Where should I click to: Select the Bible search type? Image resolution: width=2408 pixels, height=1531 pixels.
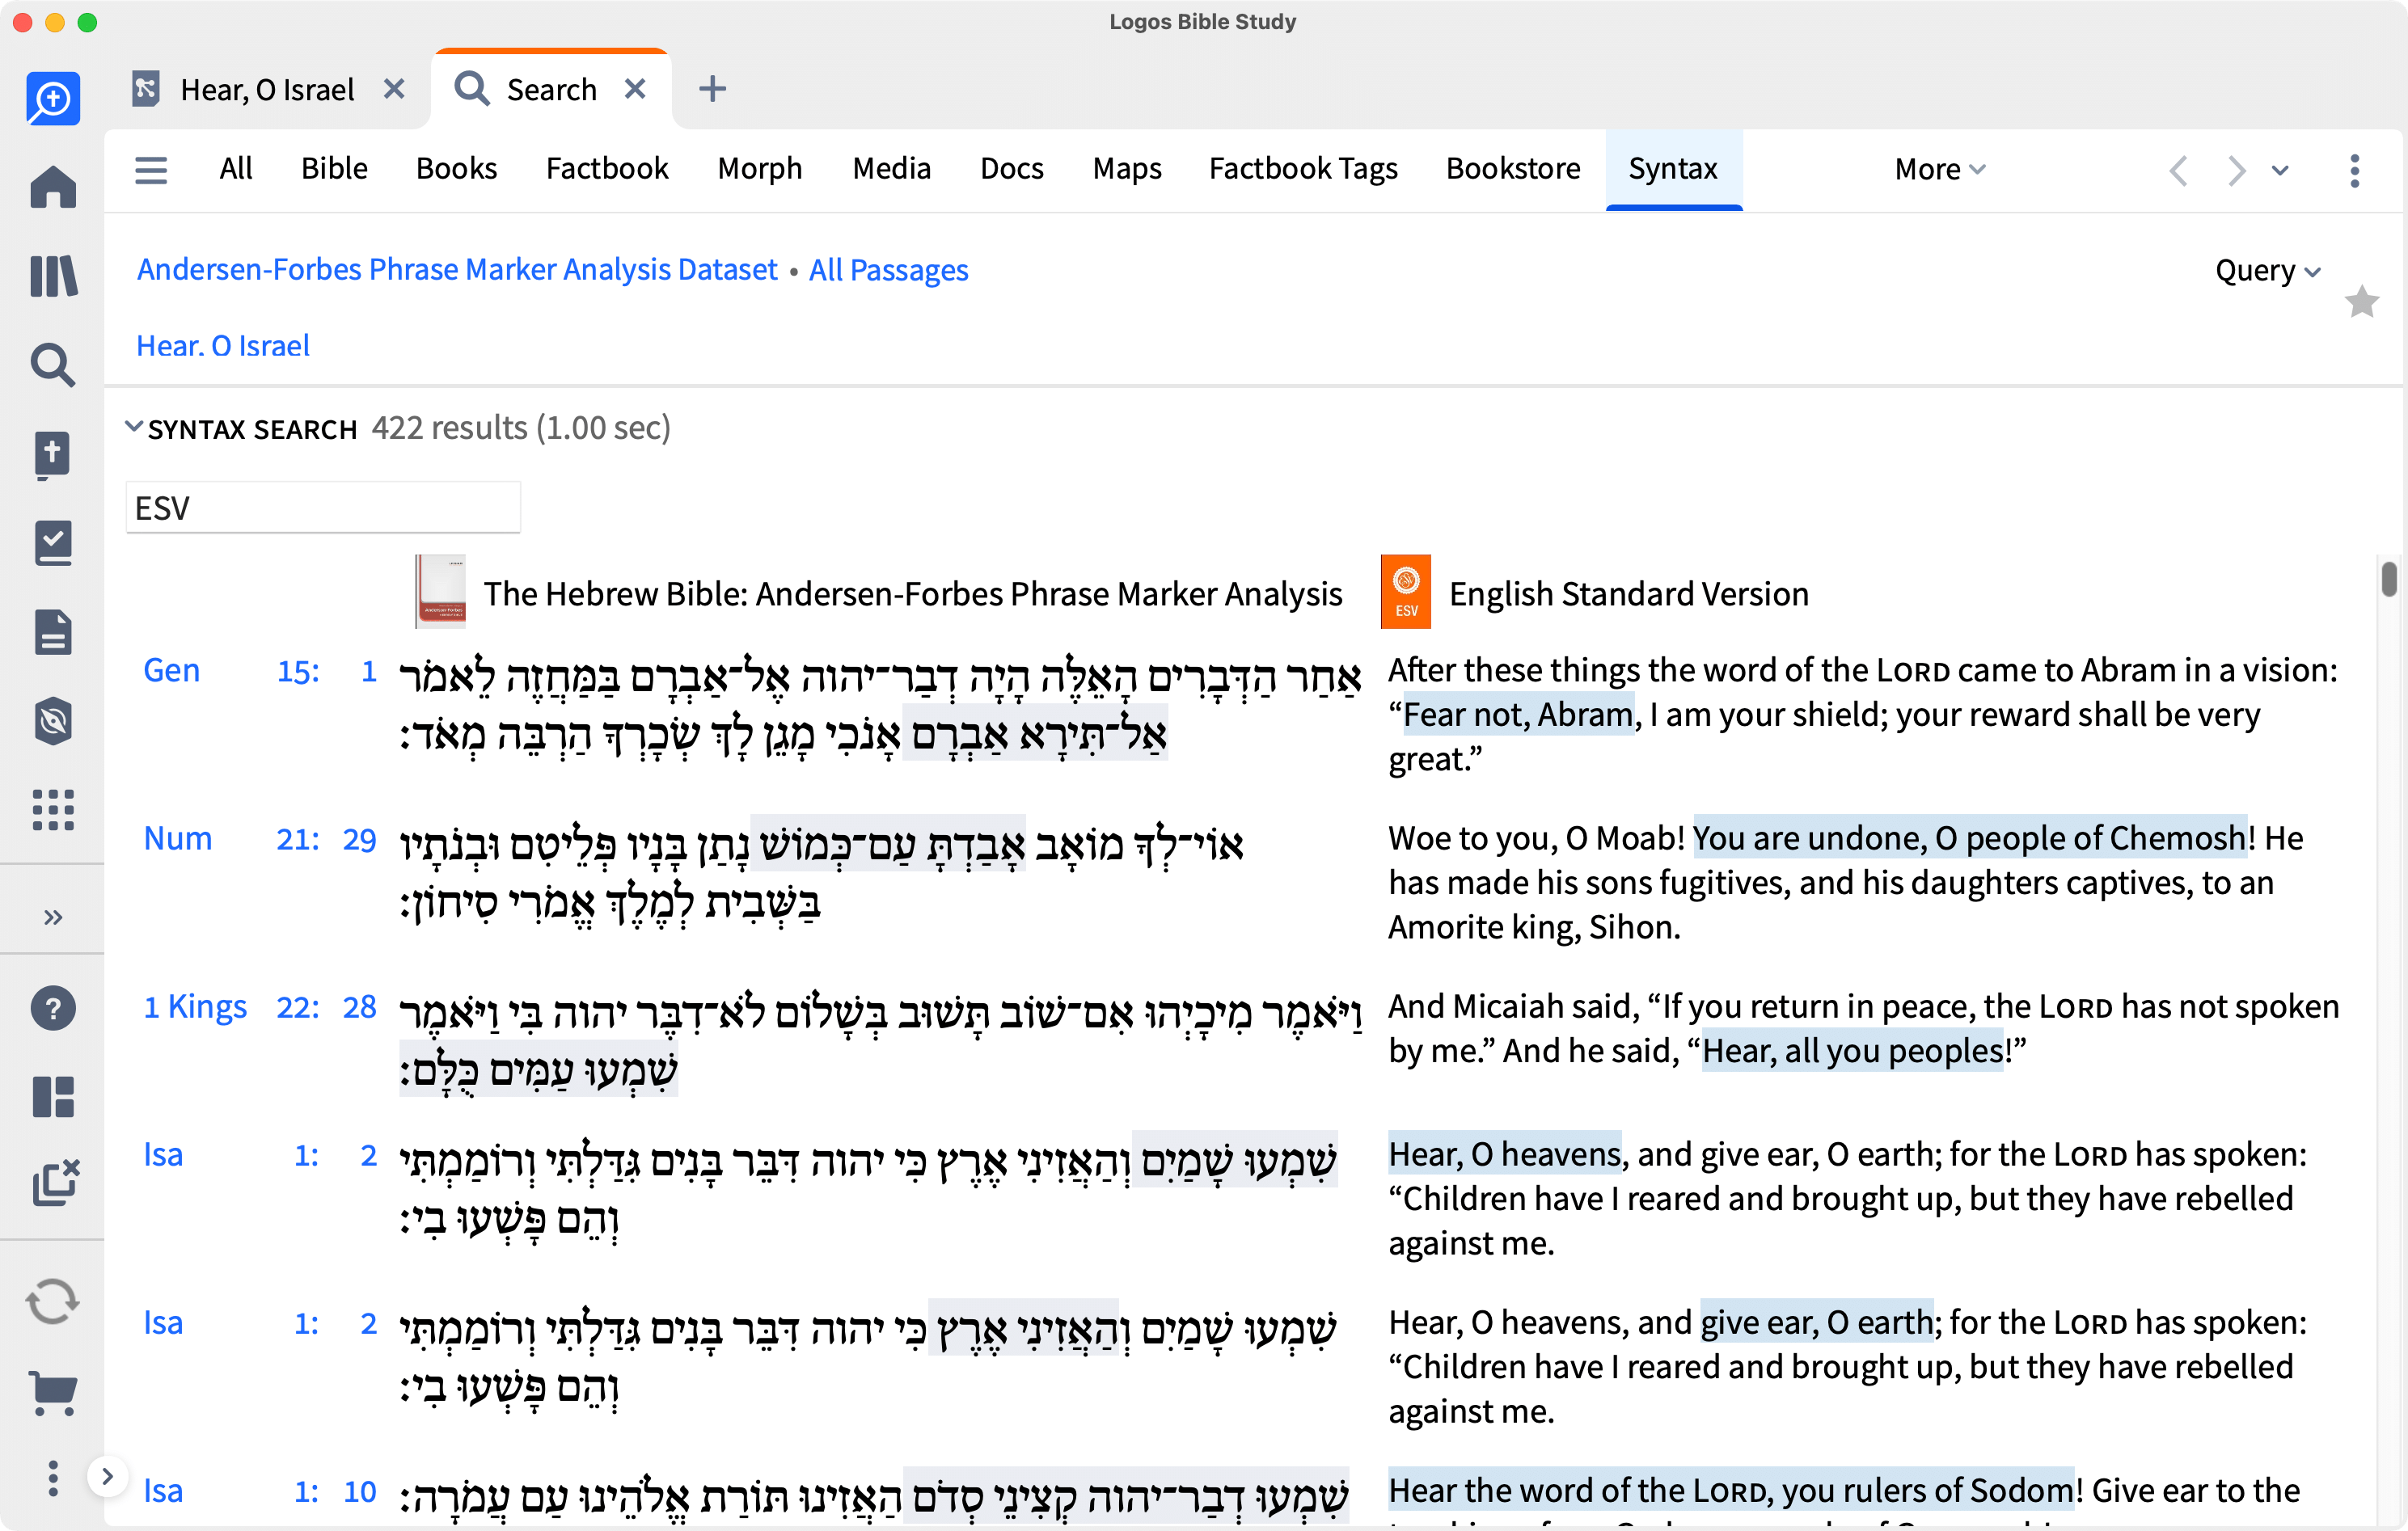coord(334,169)
